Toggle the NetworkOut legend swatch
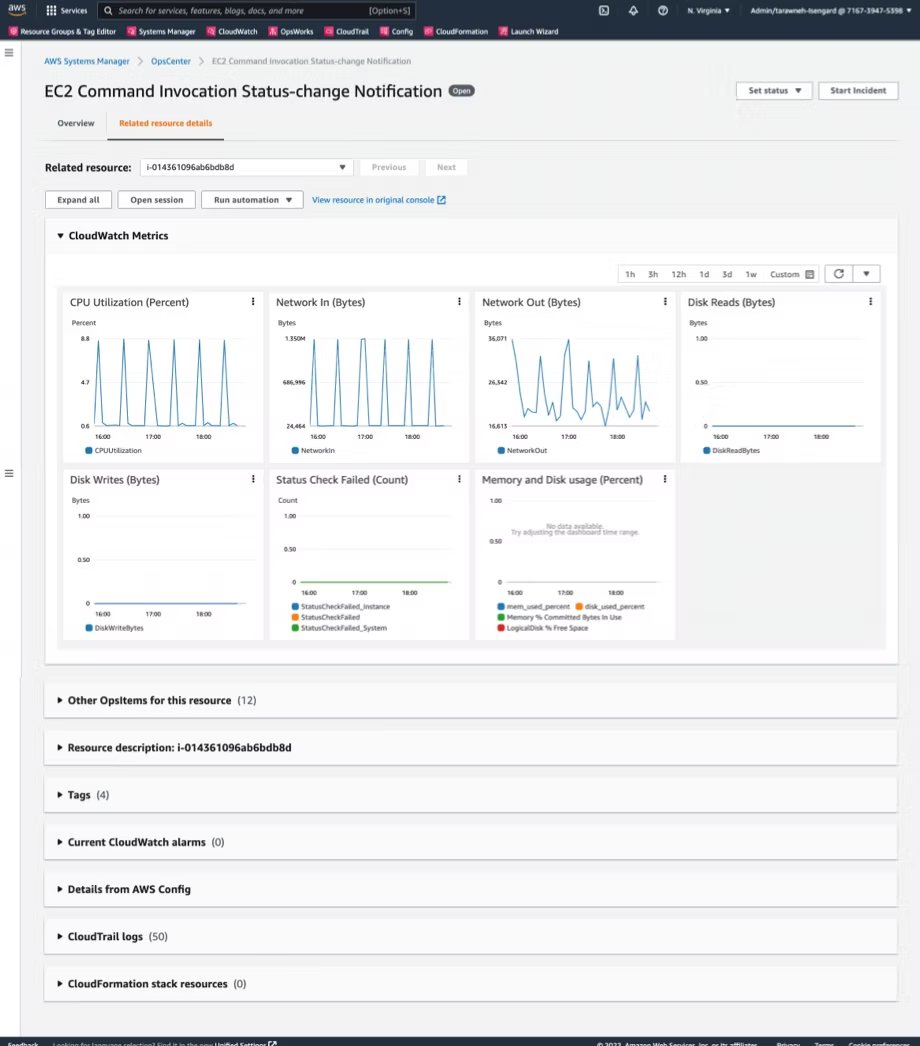920x1046 pixels. (501, 450)
